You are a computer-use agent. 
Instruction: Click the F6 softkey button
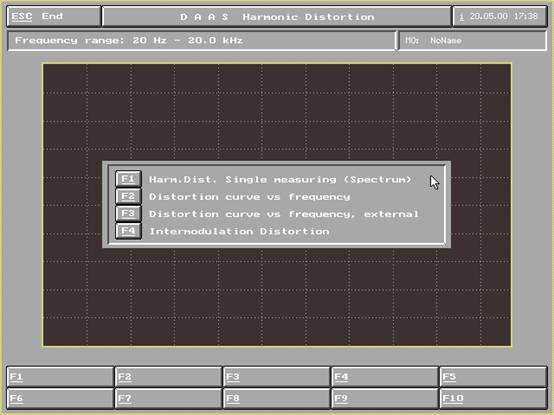point(60,398)
